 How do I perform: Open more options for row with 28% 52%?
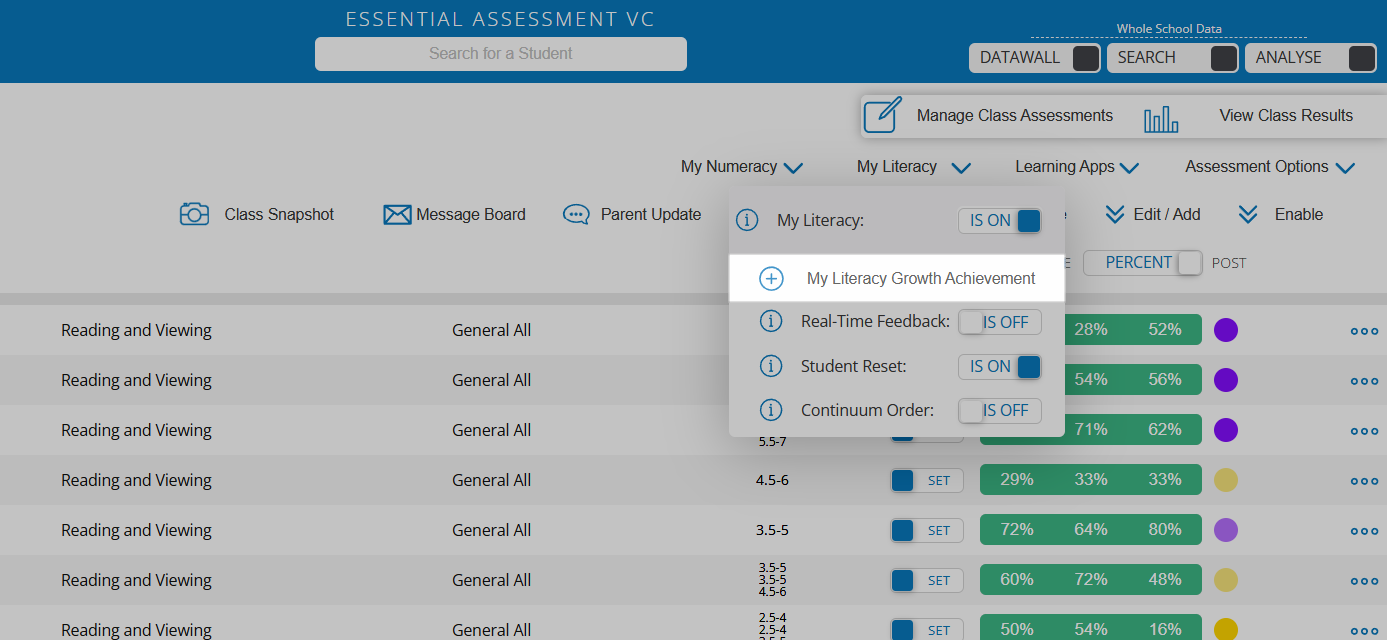coord(1364,331)
